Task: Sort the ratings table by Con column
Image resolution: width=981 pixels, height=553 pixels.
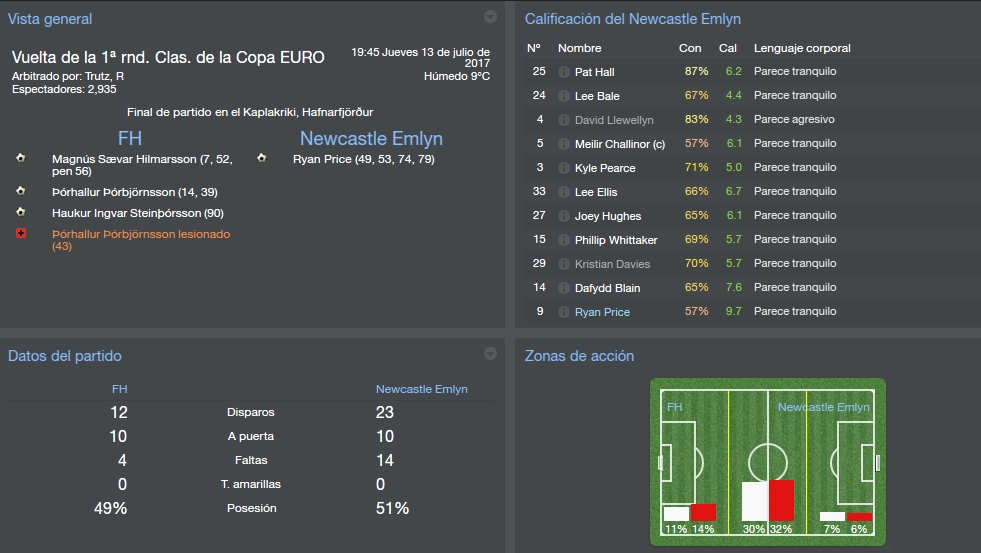Action: [x=690, y=48]
